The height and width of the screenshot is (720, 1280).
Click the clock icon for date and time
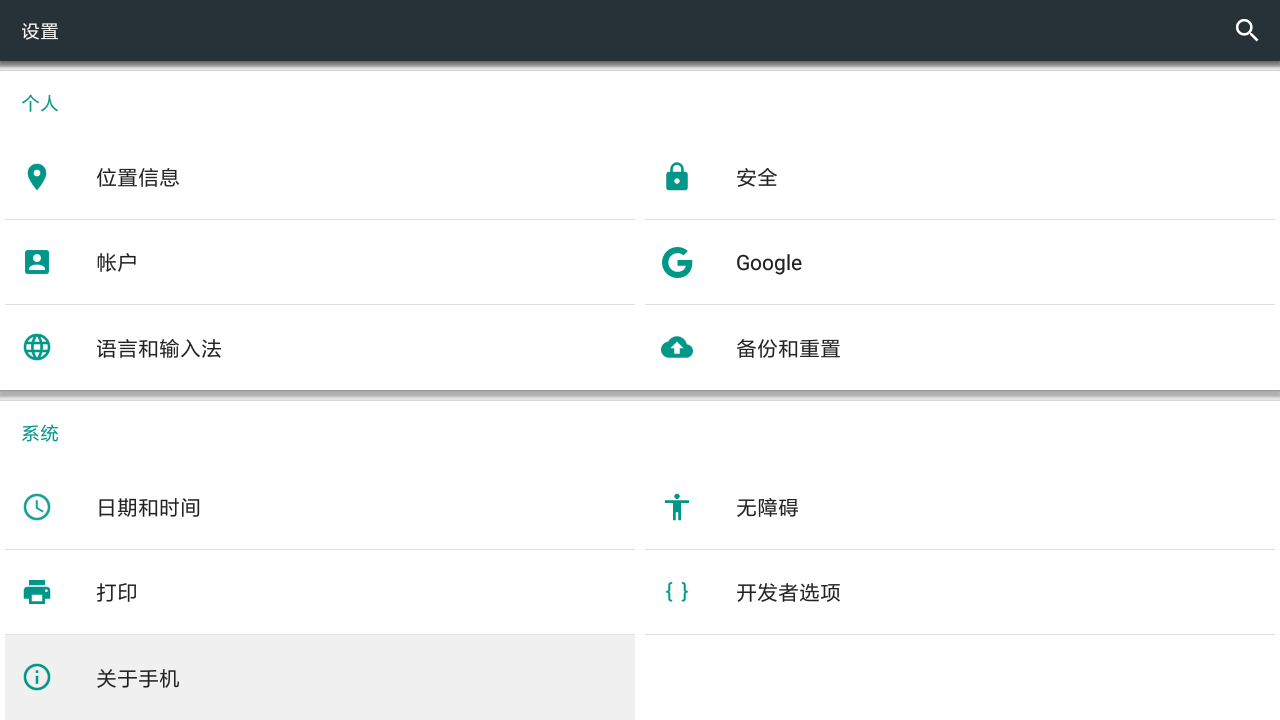[x=37, y=507]
